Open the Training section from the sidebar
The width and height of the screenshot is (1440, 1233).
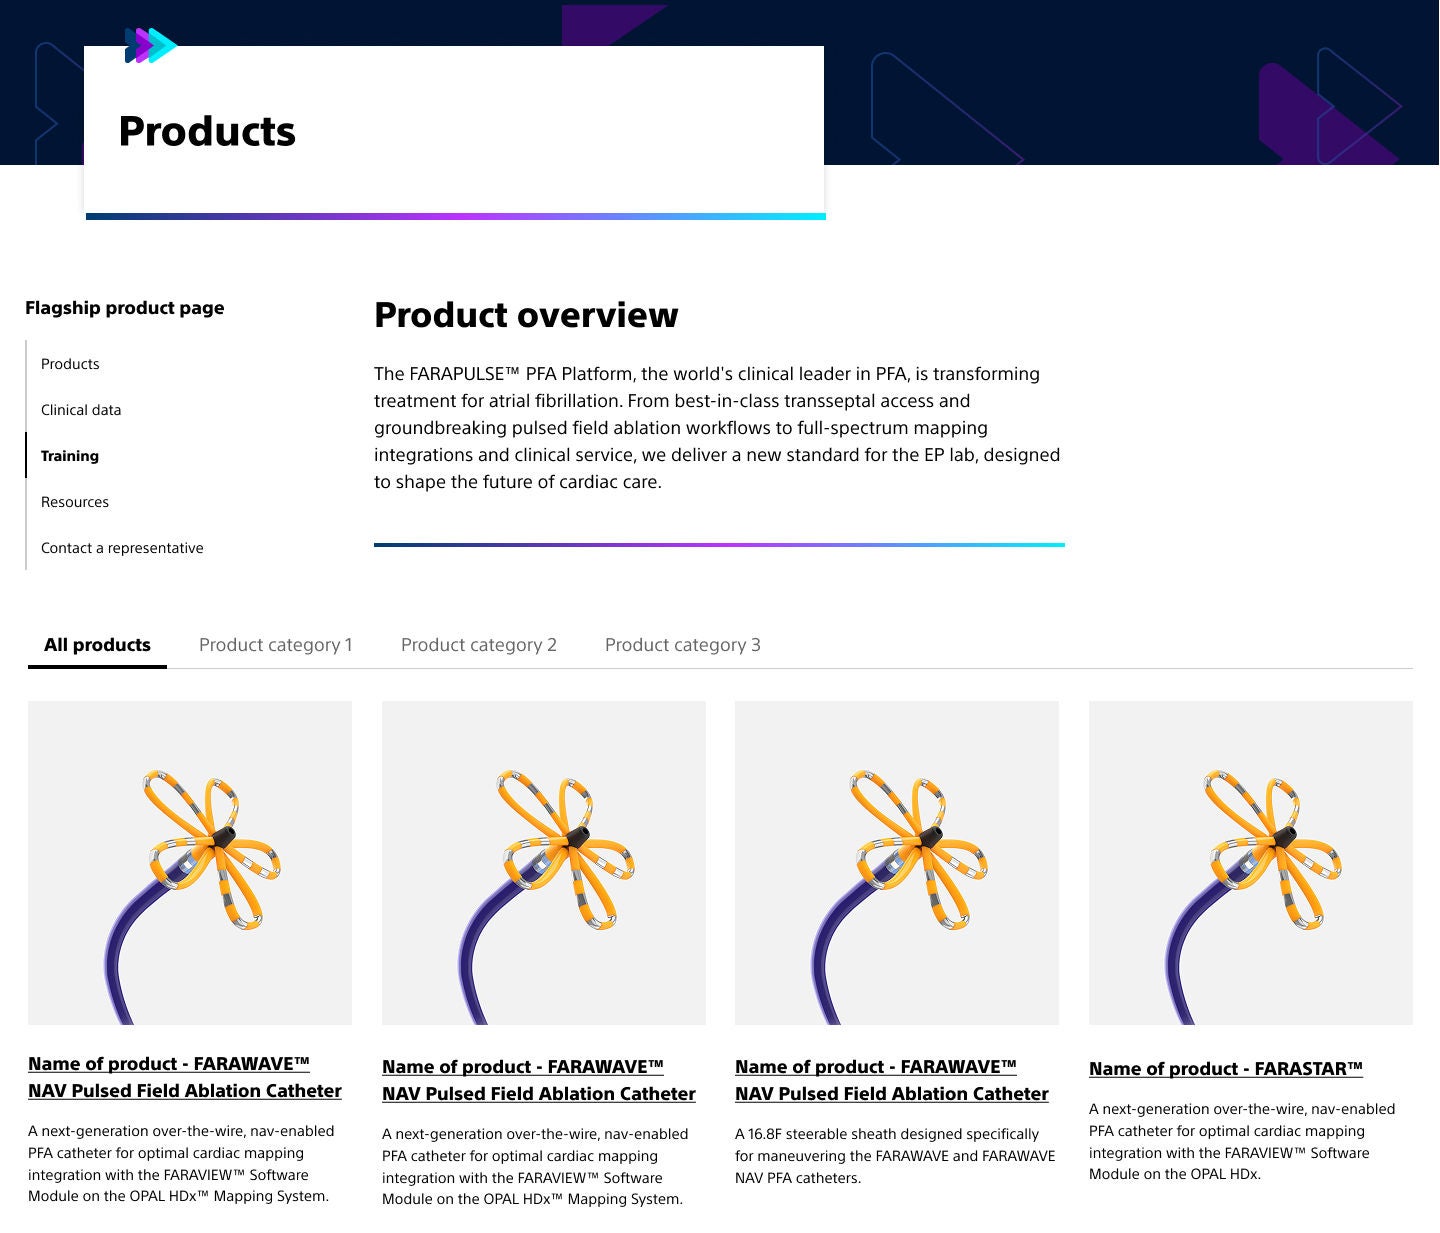(x=69, y=456)
